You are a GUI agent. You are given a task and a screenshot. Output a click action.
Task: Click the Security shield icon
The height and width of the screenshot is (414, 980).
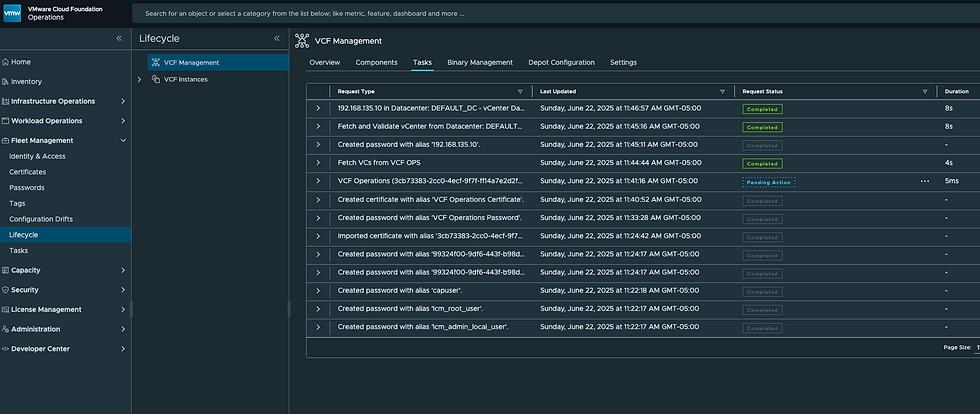click(x=6, y=290)
